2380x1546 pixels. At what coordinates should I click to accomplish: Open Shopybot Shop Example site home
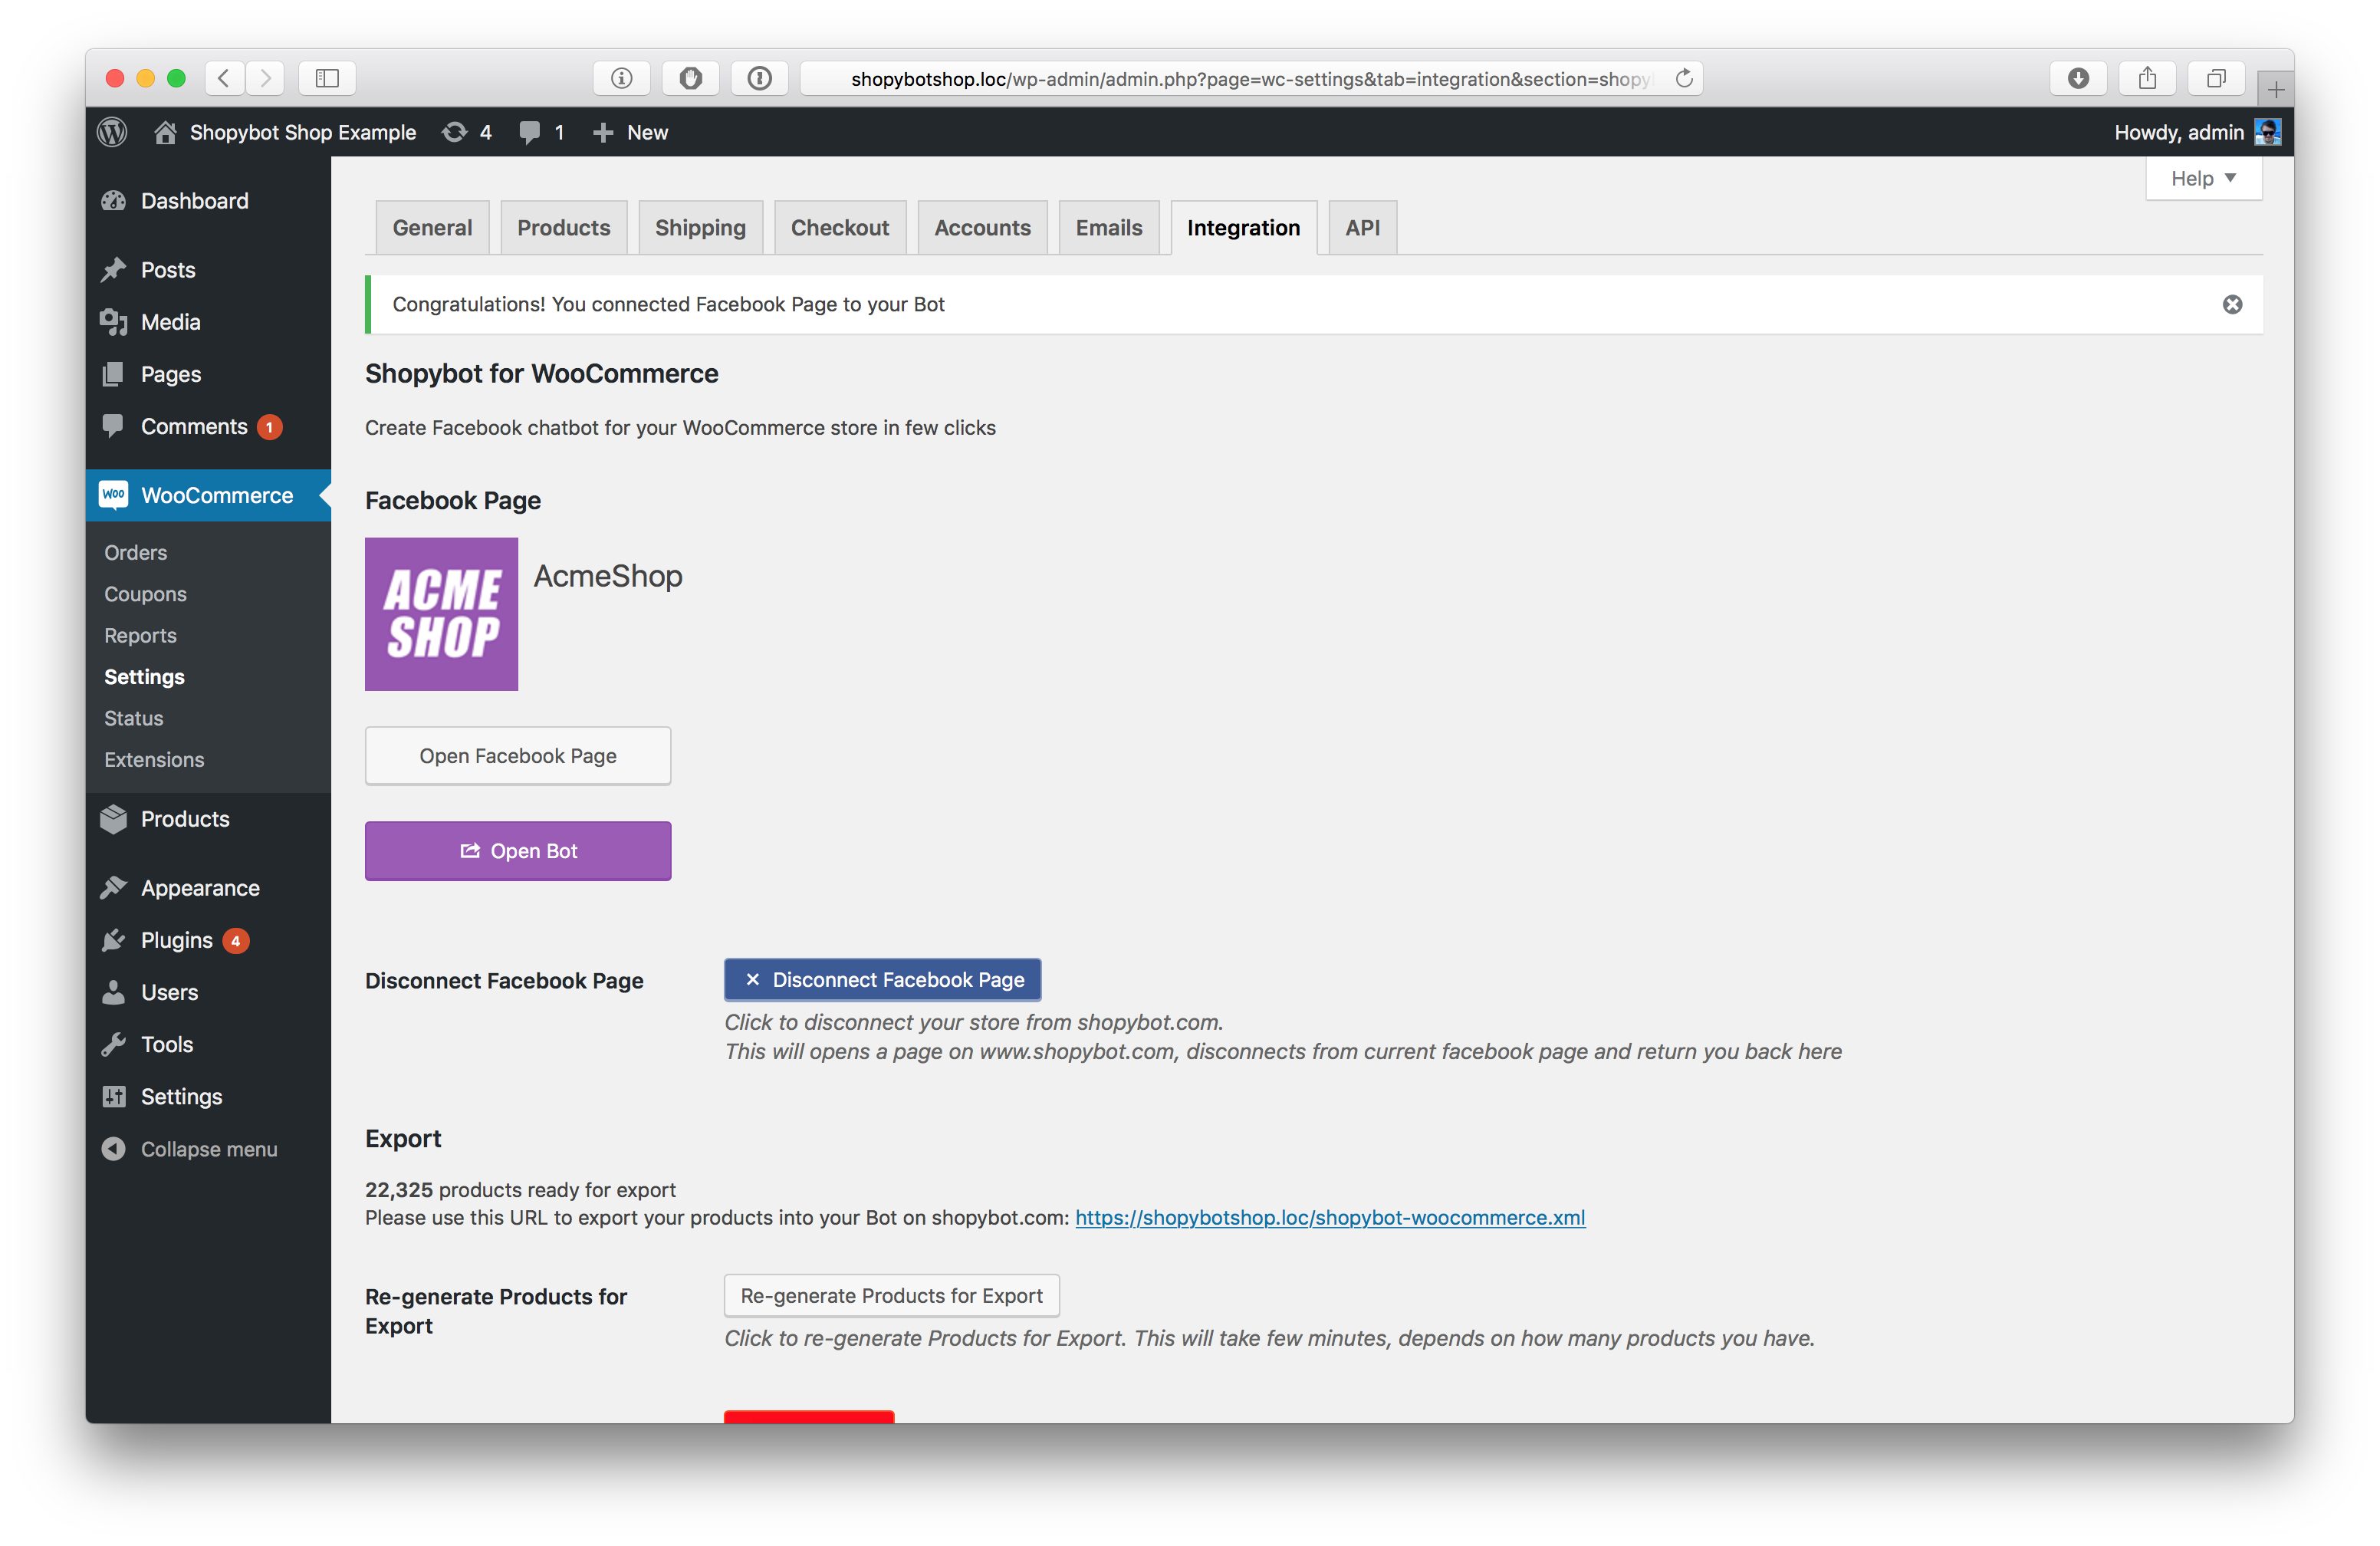(285, 132)
